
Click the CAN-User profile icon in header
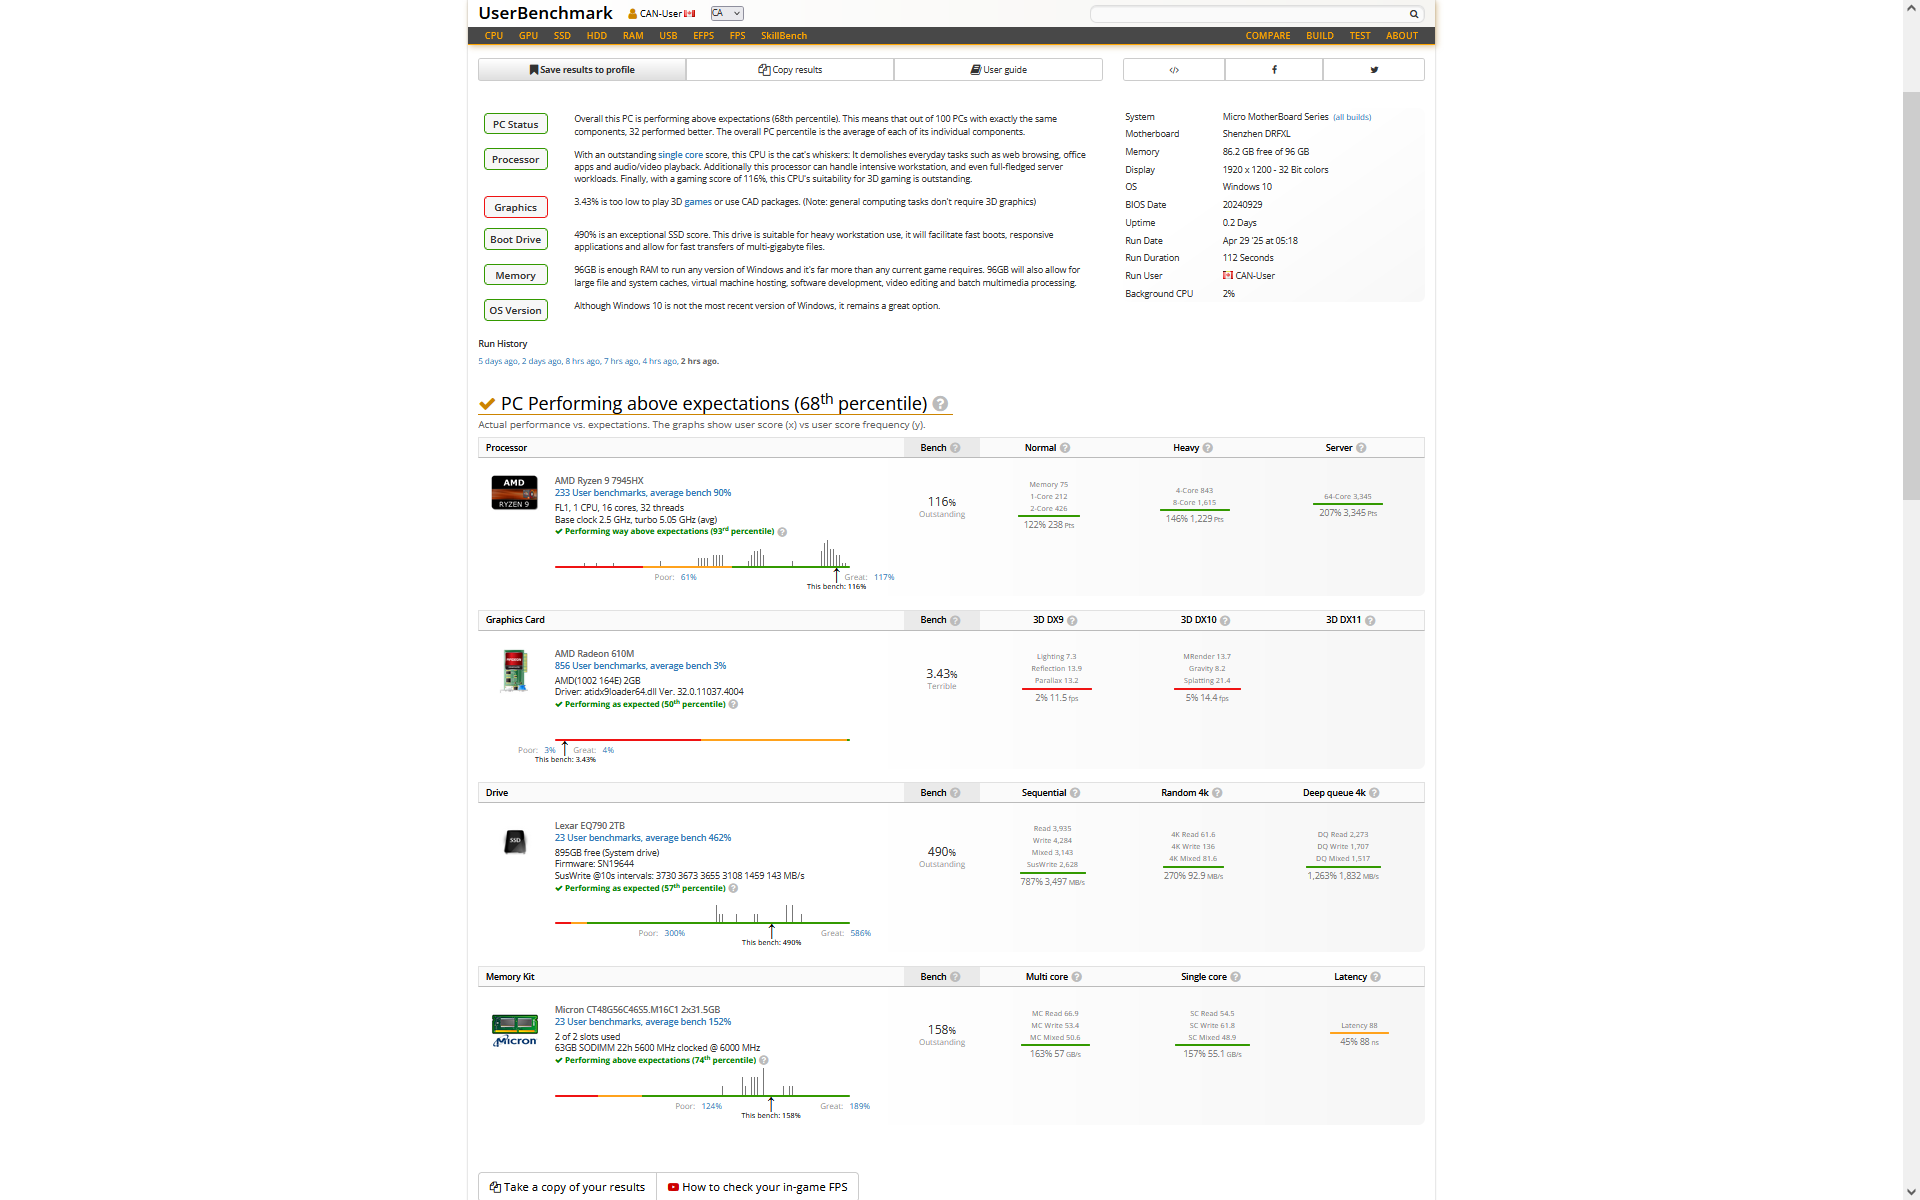point(632,14)
